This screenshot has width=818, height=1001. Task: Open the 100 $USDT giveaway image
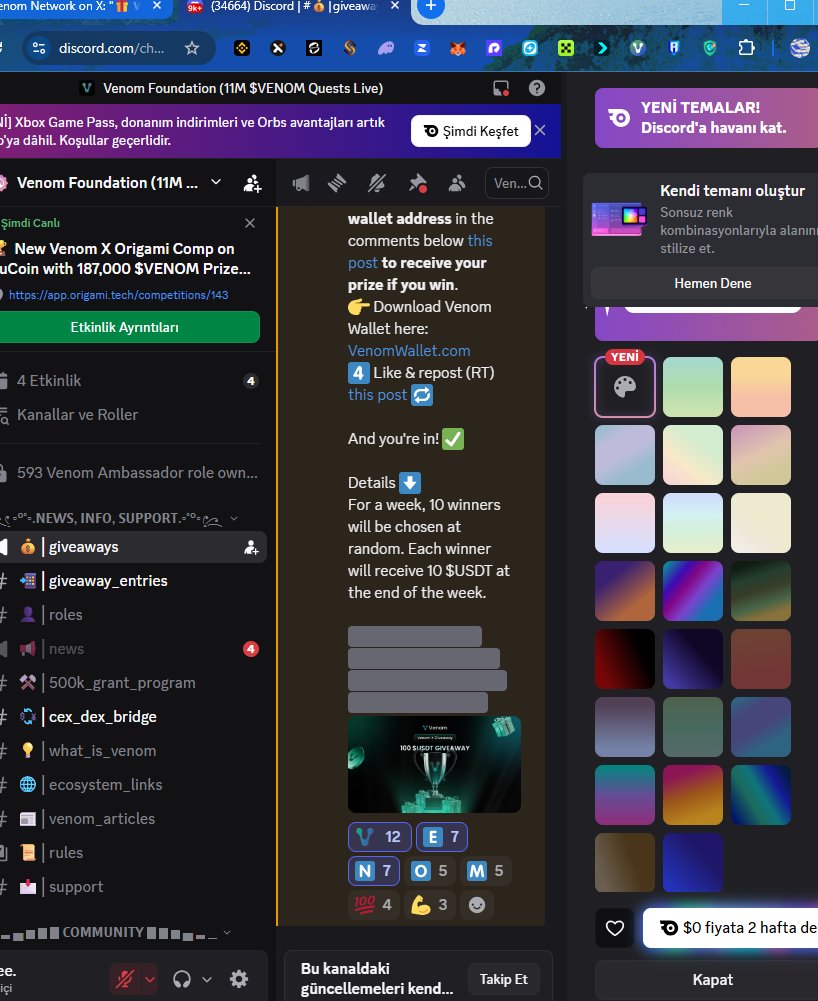click(x=434, y=764)
